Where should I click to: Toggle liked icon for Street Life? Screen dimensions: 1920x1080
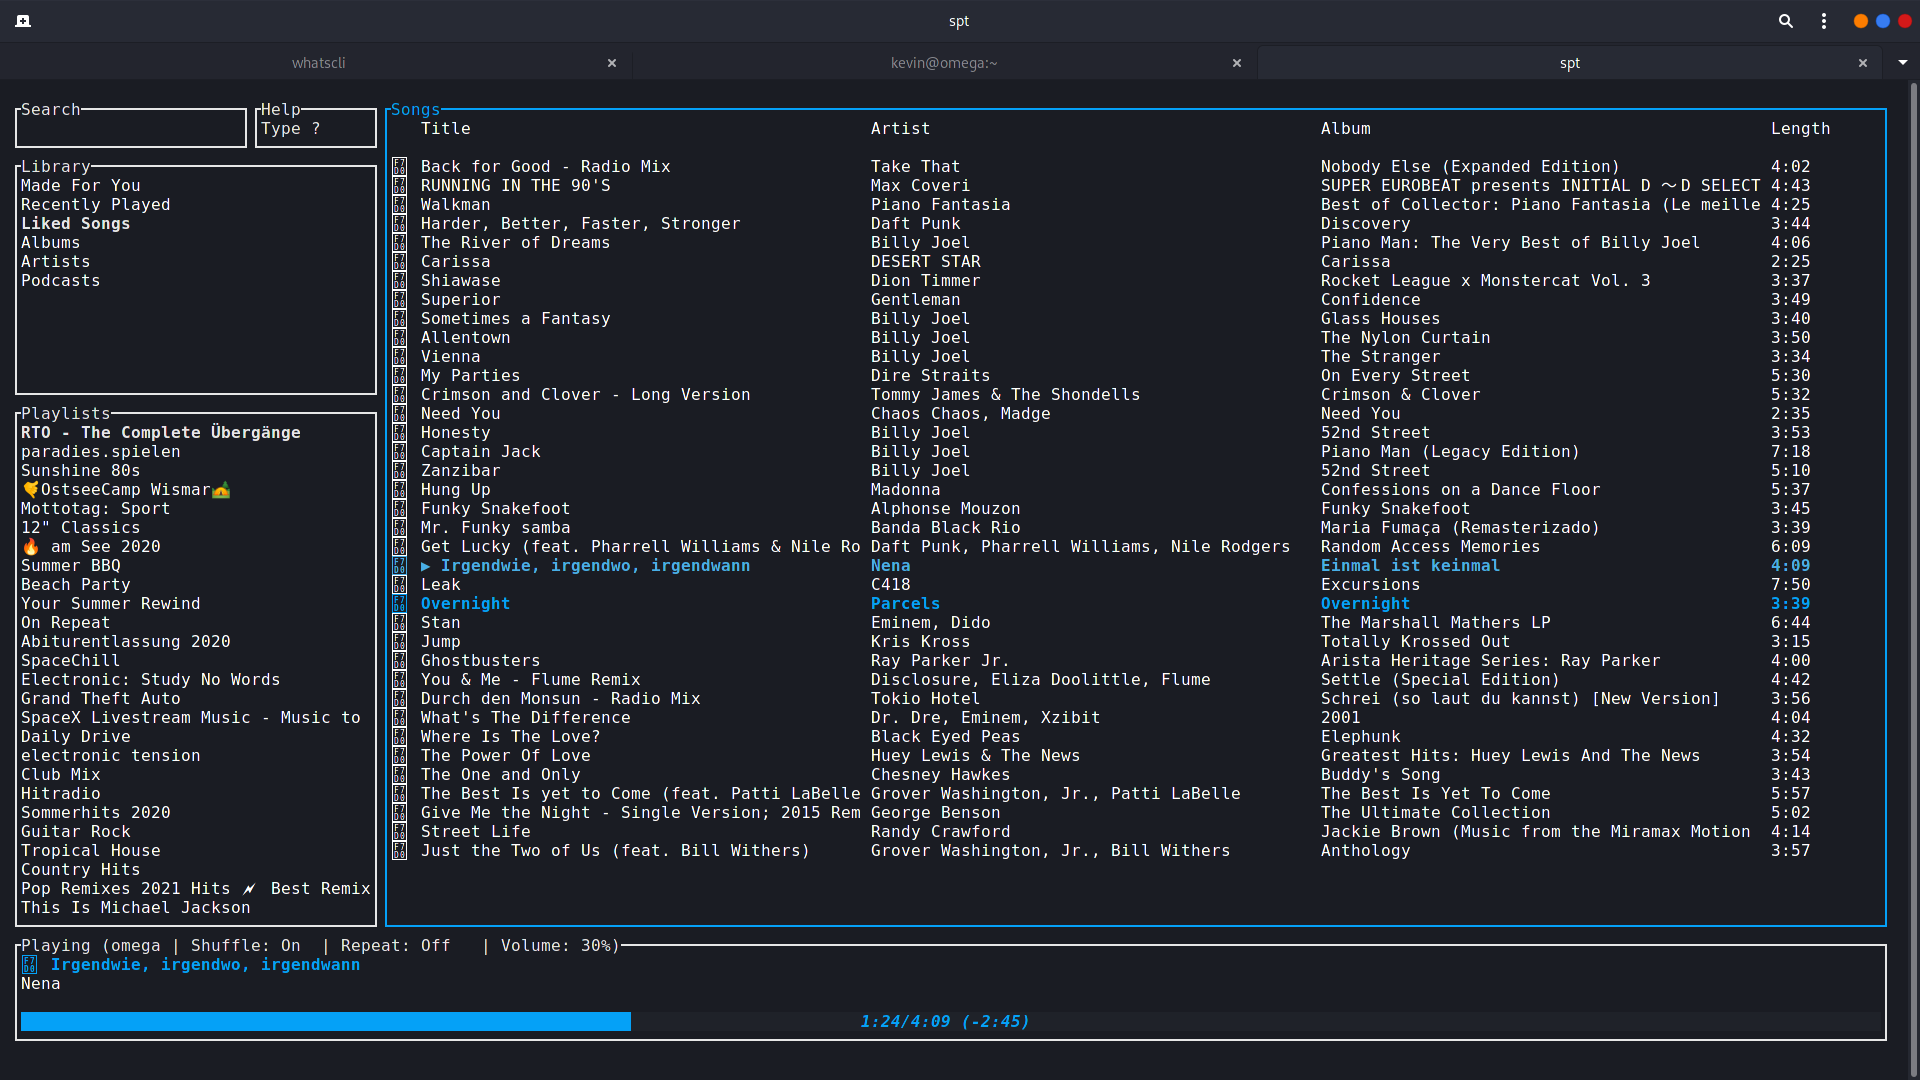400,832
